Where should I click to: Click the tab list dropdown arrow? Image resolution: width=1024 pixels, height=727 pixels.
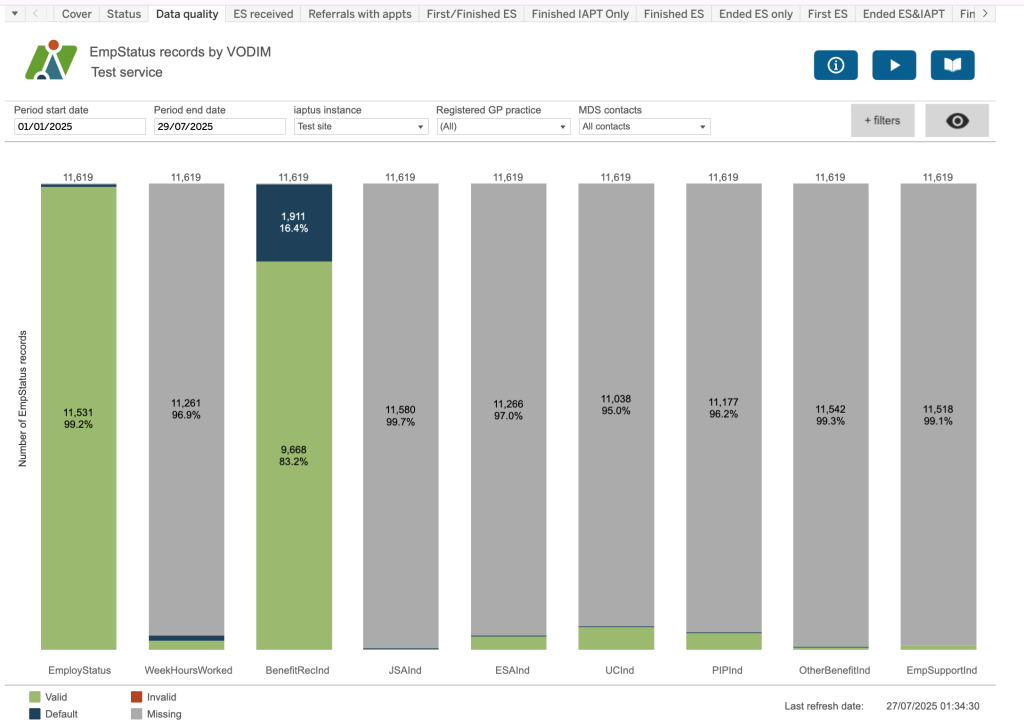(x=14, y=14)
